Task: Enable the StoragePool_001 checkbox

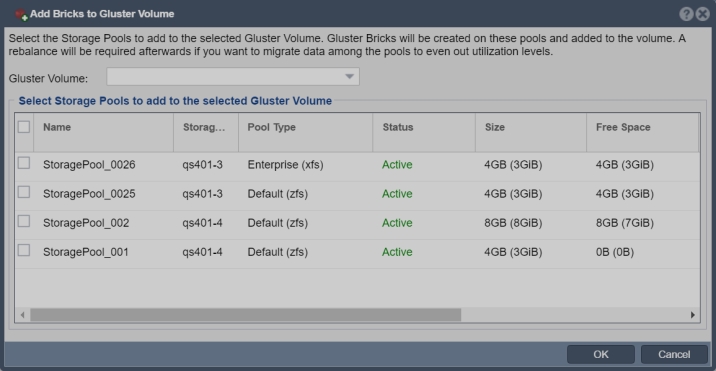Action: [24, 250]
